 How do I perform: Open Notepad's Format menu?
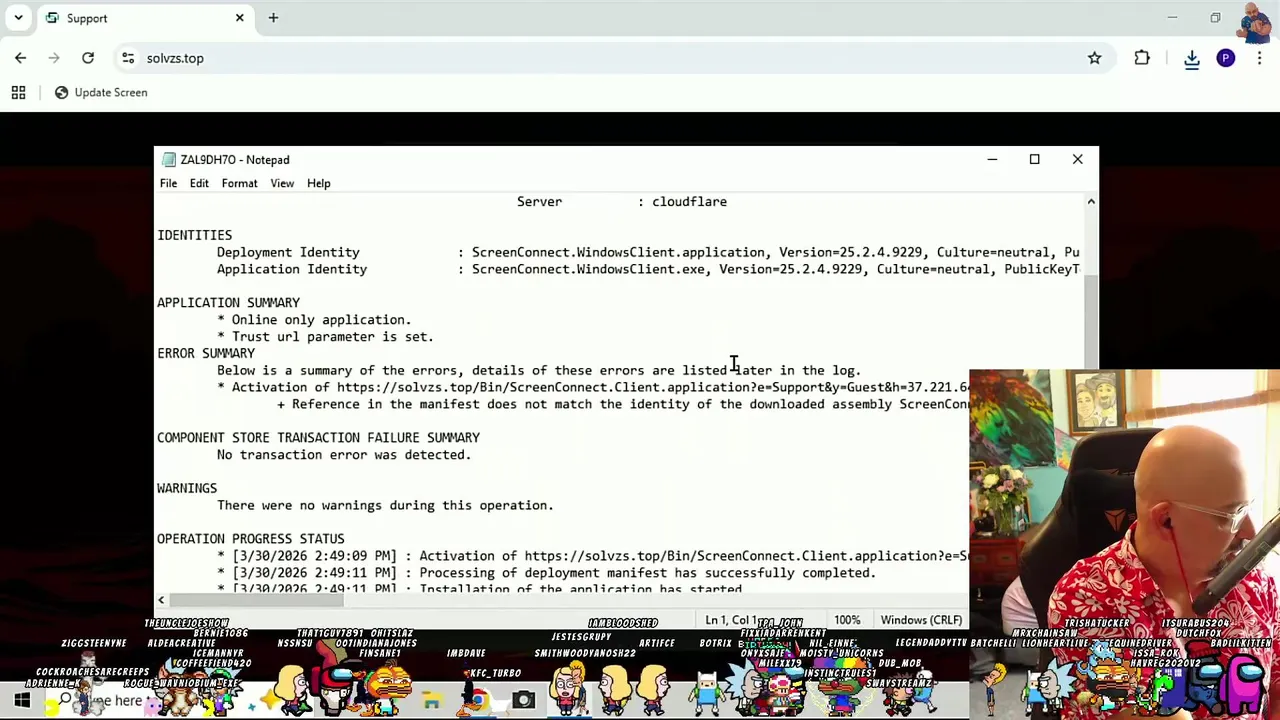point(239,183)
